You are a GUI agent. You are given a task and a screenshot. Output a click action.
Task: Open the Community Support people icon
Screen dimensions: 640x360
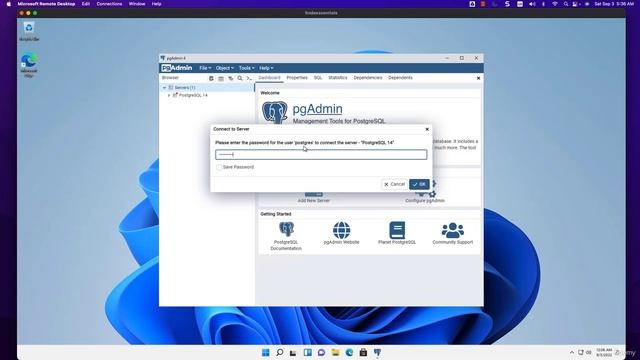453,230
